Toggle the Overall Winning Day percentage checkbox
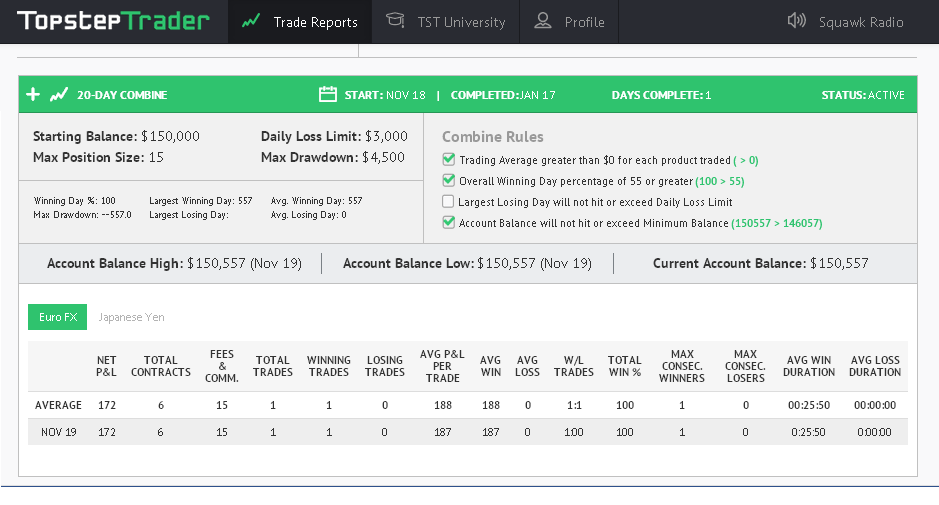Image resolution: width=939 pixels, height=505 pixels. click(449, 180)
